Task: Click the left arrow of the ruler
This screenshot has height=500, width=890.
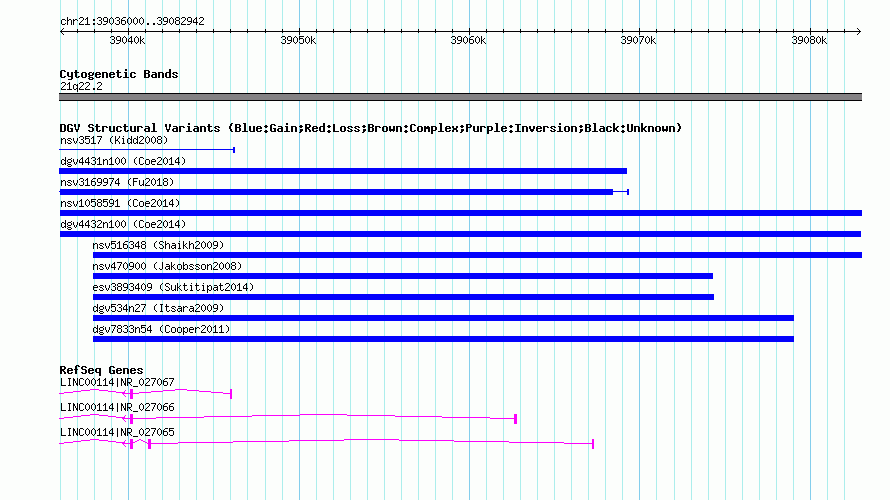Action: (x=62, y=31)
